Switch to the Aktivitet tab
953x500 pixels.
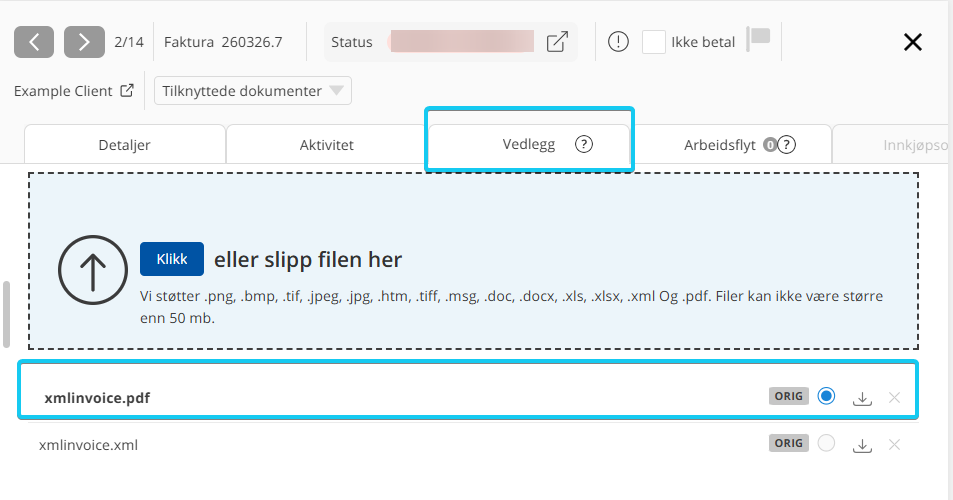[x=326, y=145]
